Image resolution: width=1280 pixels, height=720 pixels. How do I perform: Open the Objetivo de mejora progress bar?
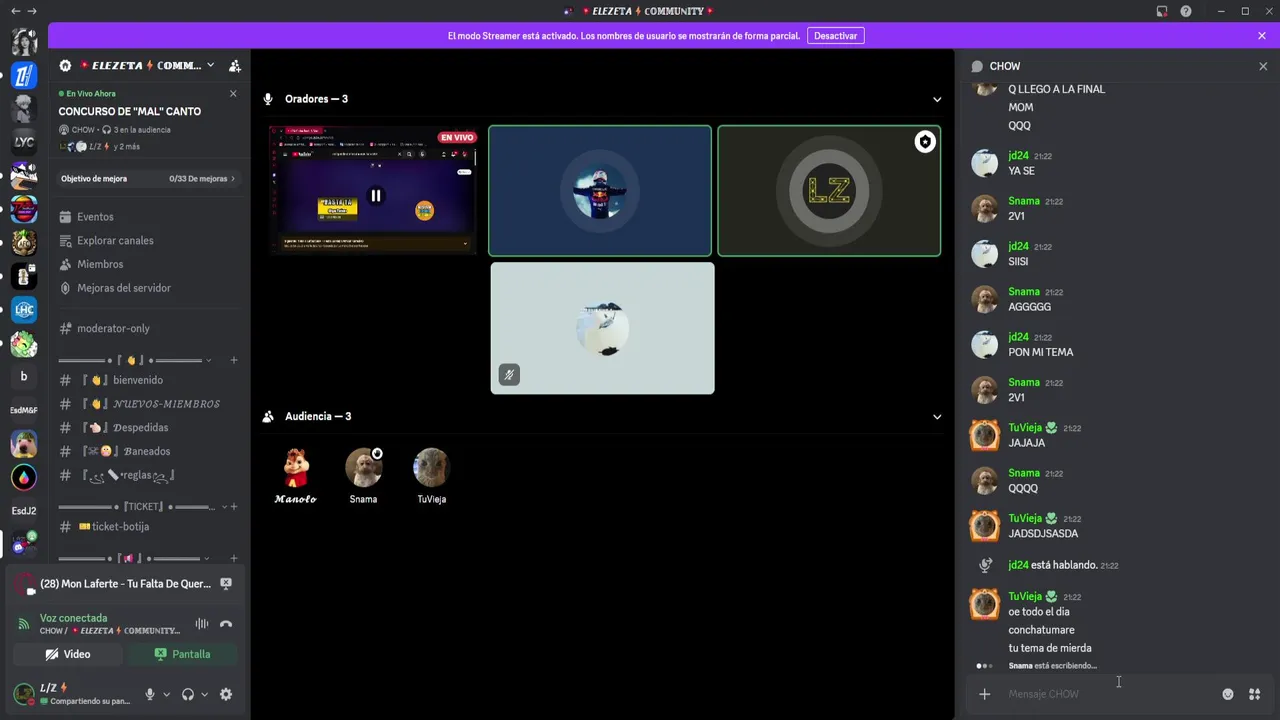coord(148,179)
